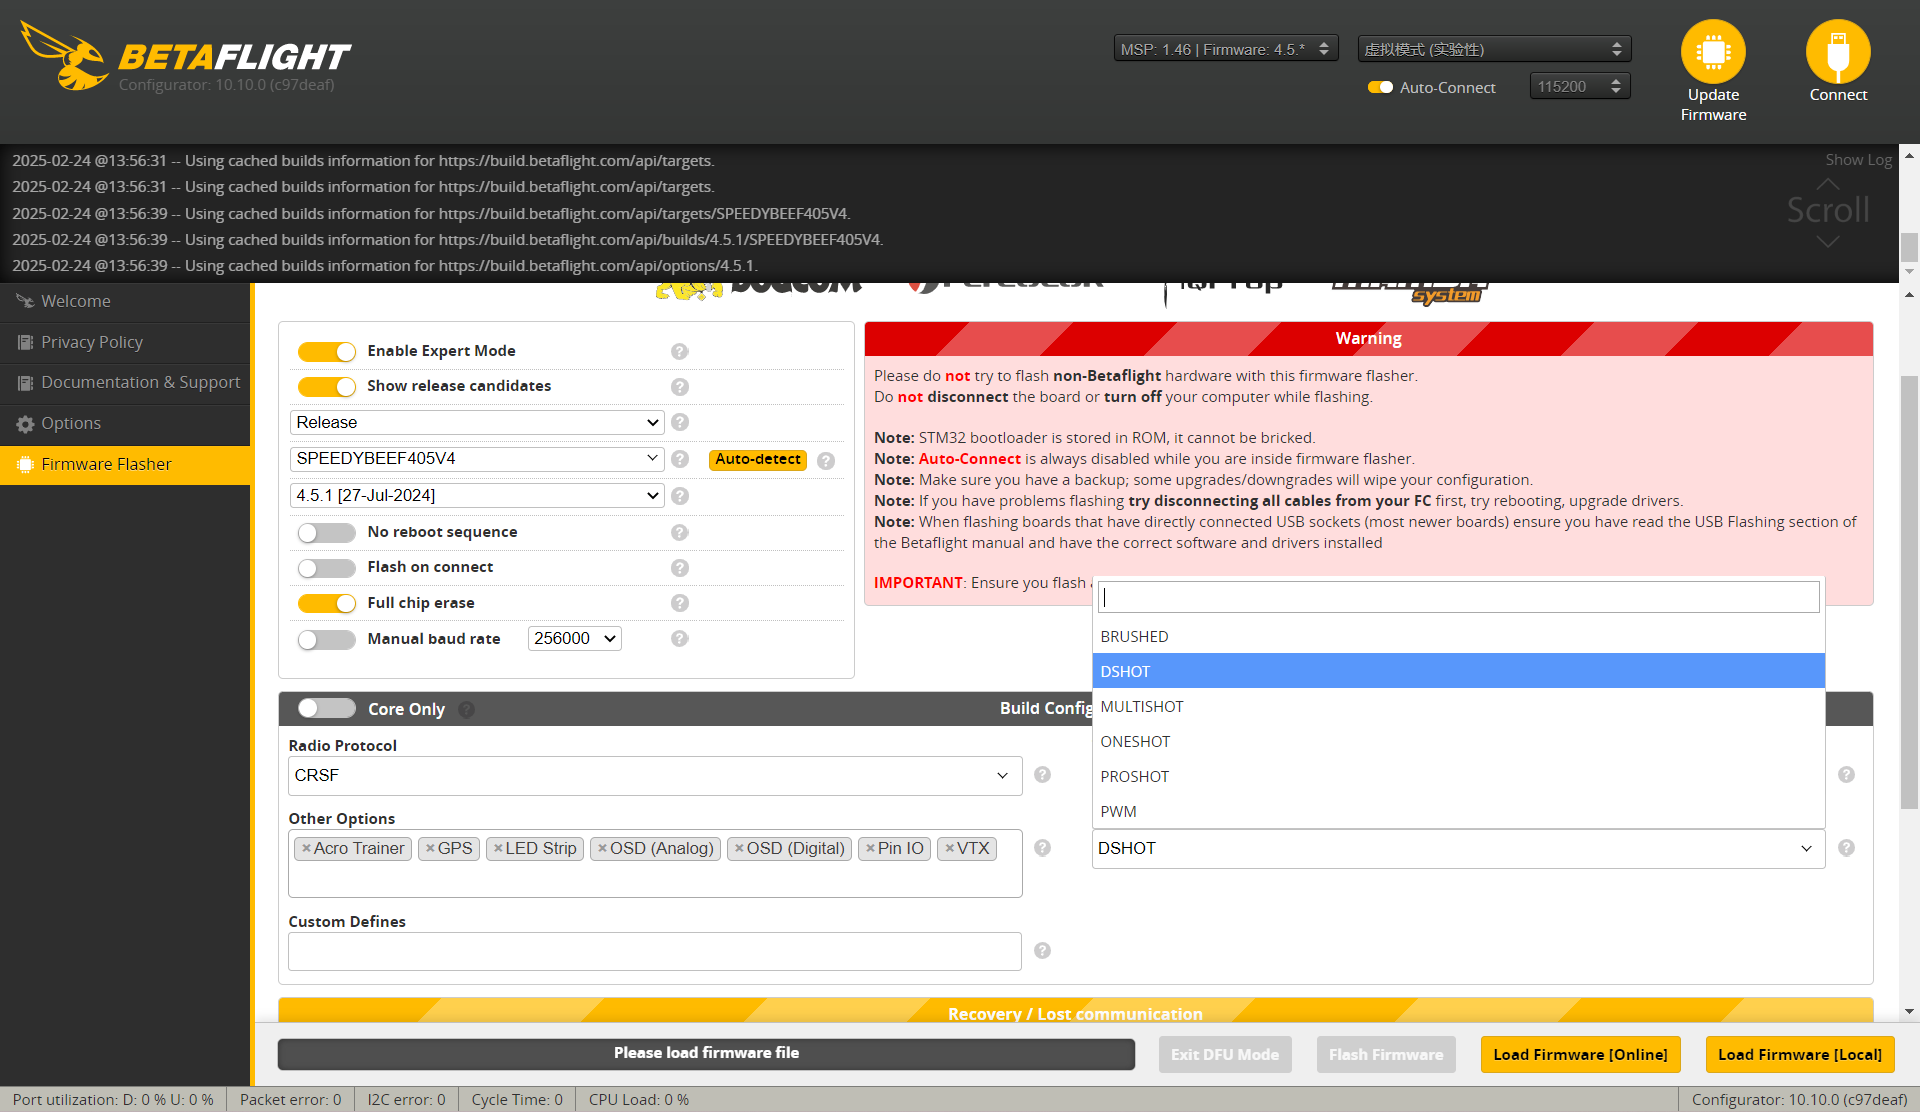Image resolution: width=1920 pixels, height=1112 pixels.
Task: Open help for No reboot sequence
Action: [x=680, y=533]
